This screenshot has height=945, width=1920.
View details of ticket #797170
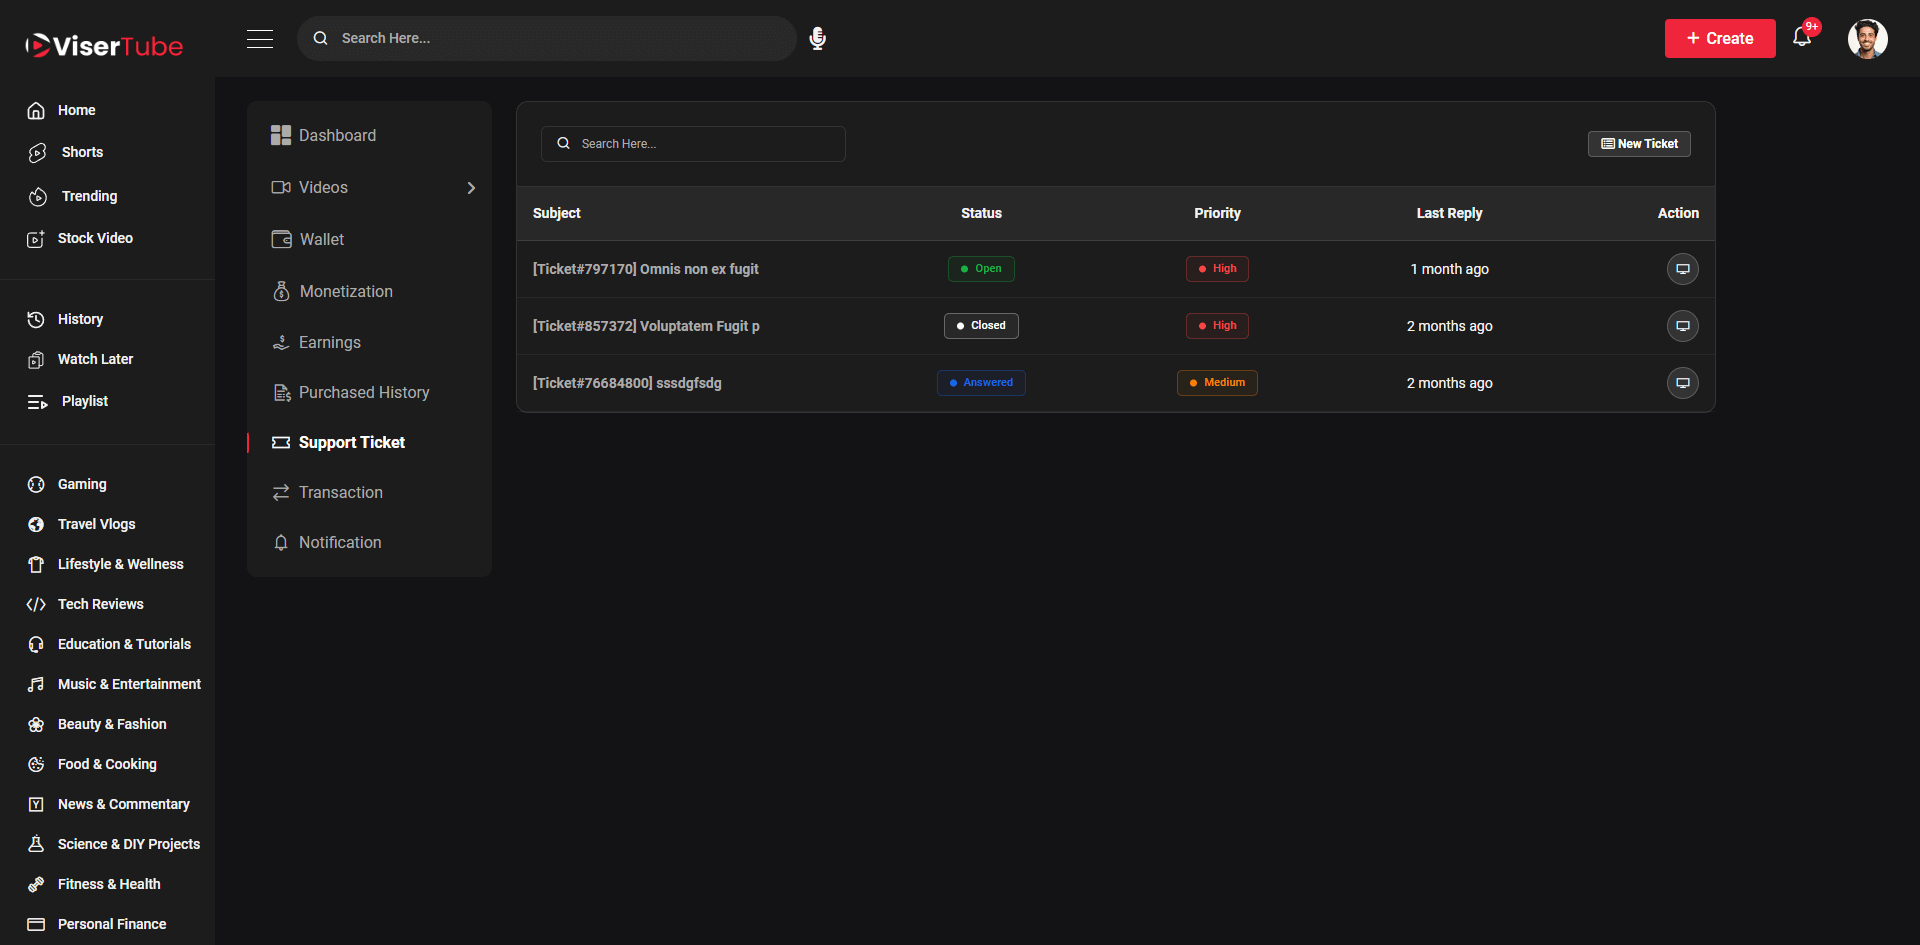tap(1682, 269)
